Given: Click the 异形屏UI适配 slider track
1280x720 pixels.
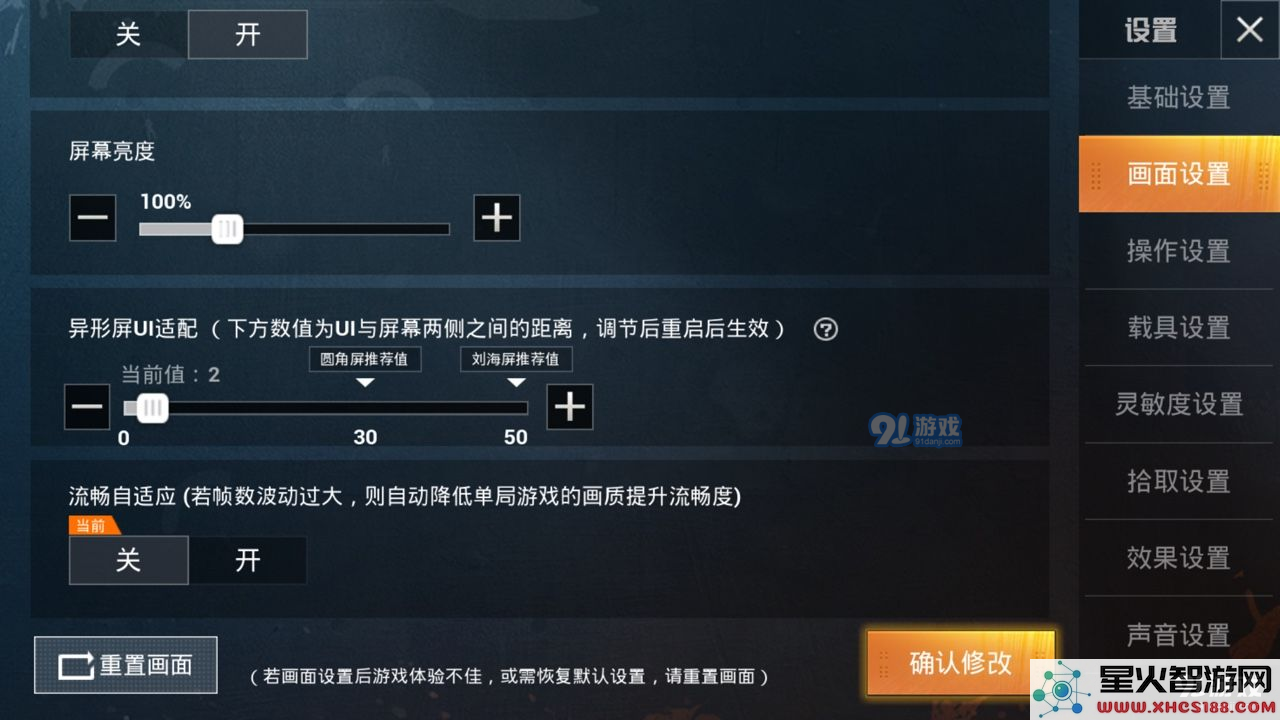Looking at the screenshot, I should click(326, 408).
